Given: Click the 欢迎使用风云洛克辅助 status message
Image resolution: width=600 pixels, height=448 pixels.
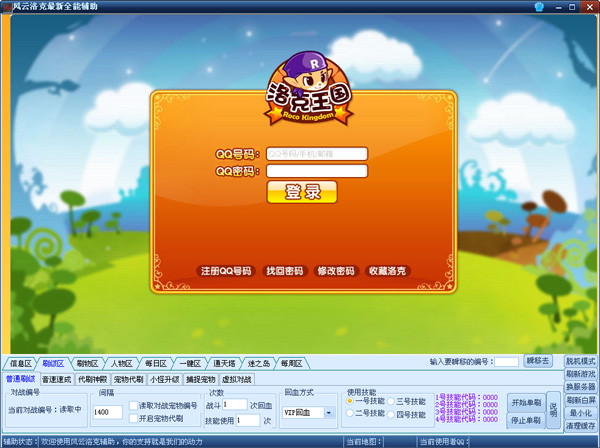Looking at the screenshot, I should coord(122,442).
